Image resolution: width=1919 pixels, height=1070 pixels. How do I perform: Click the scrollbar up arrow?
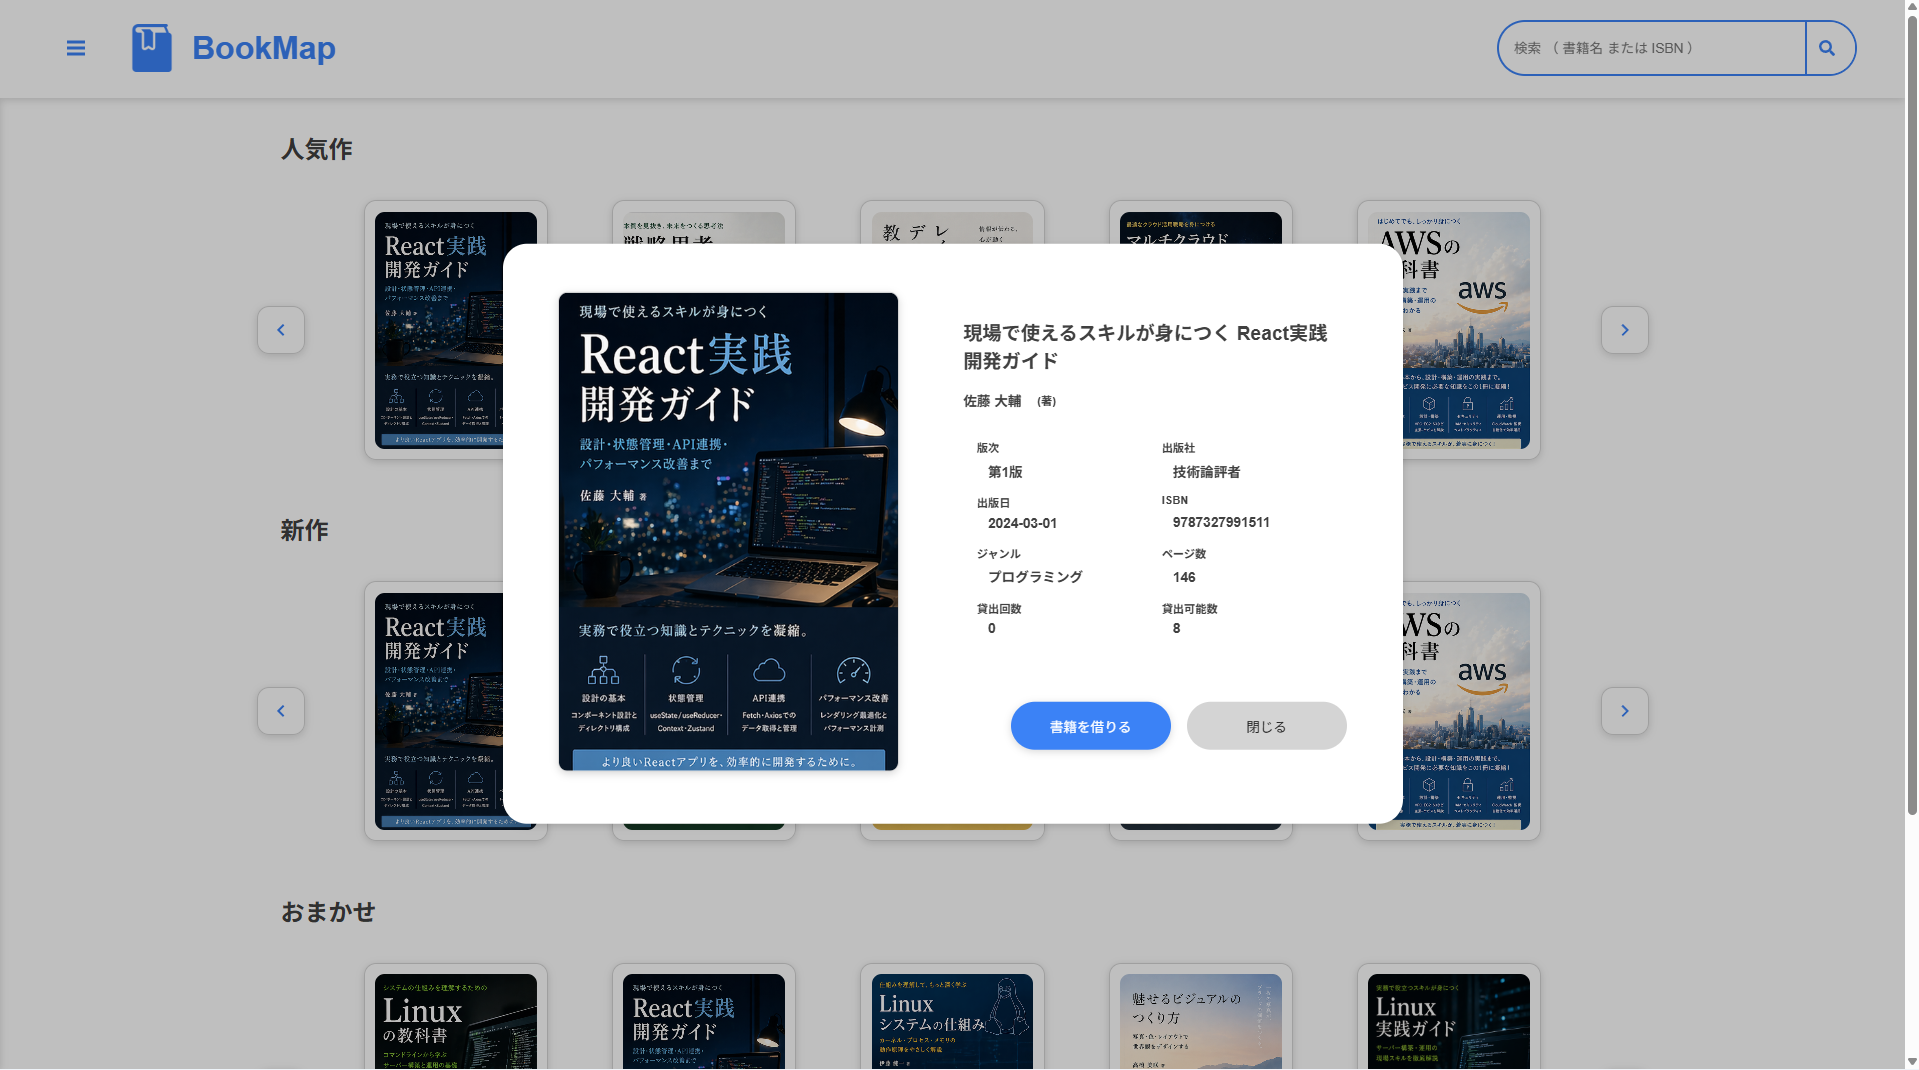point(1911,7)
